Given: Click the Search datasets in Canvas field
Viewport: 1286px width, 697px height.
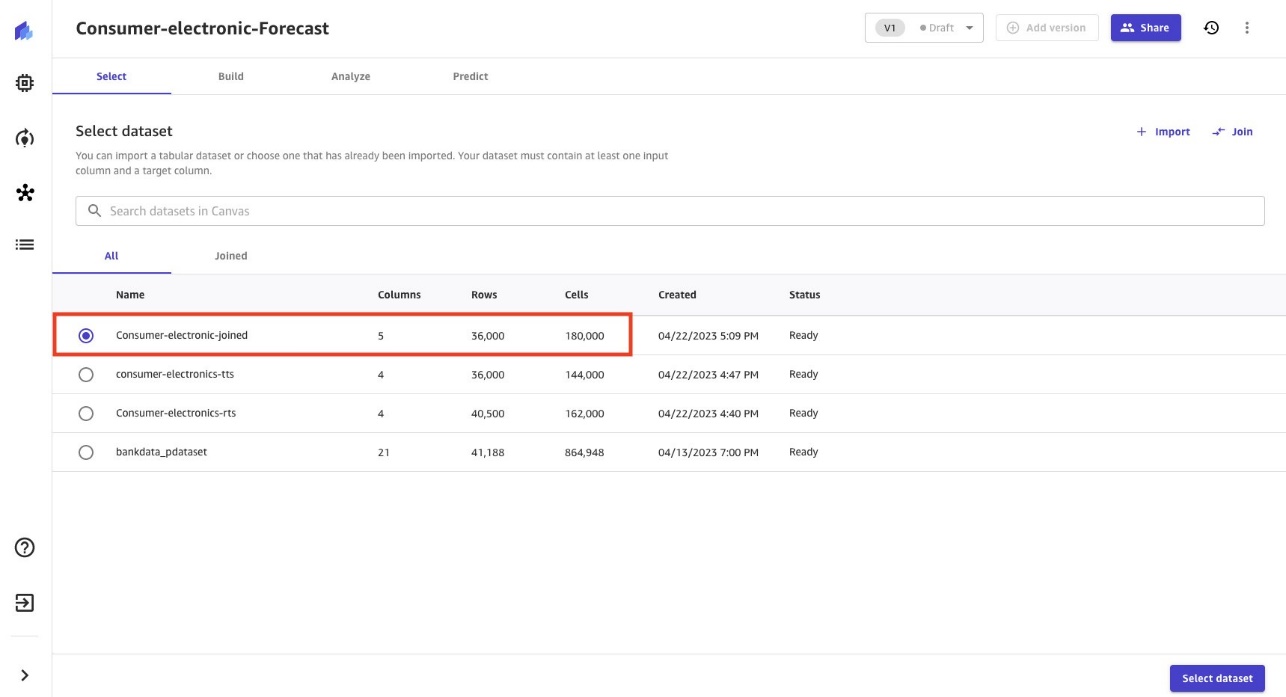Looking at the screenshot, I should tap(670, 211).
